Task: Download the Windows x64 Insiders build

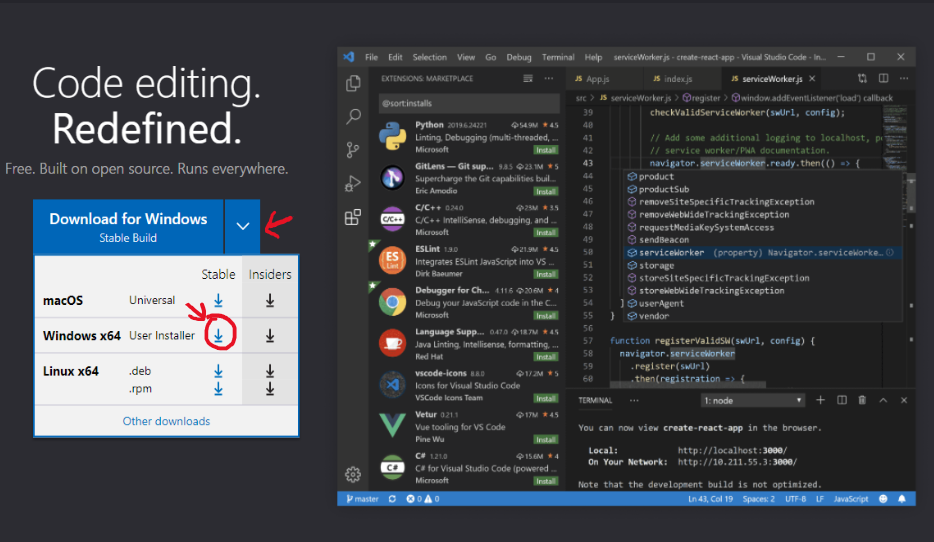Action: pyautogui.click(x=270, y=336)
